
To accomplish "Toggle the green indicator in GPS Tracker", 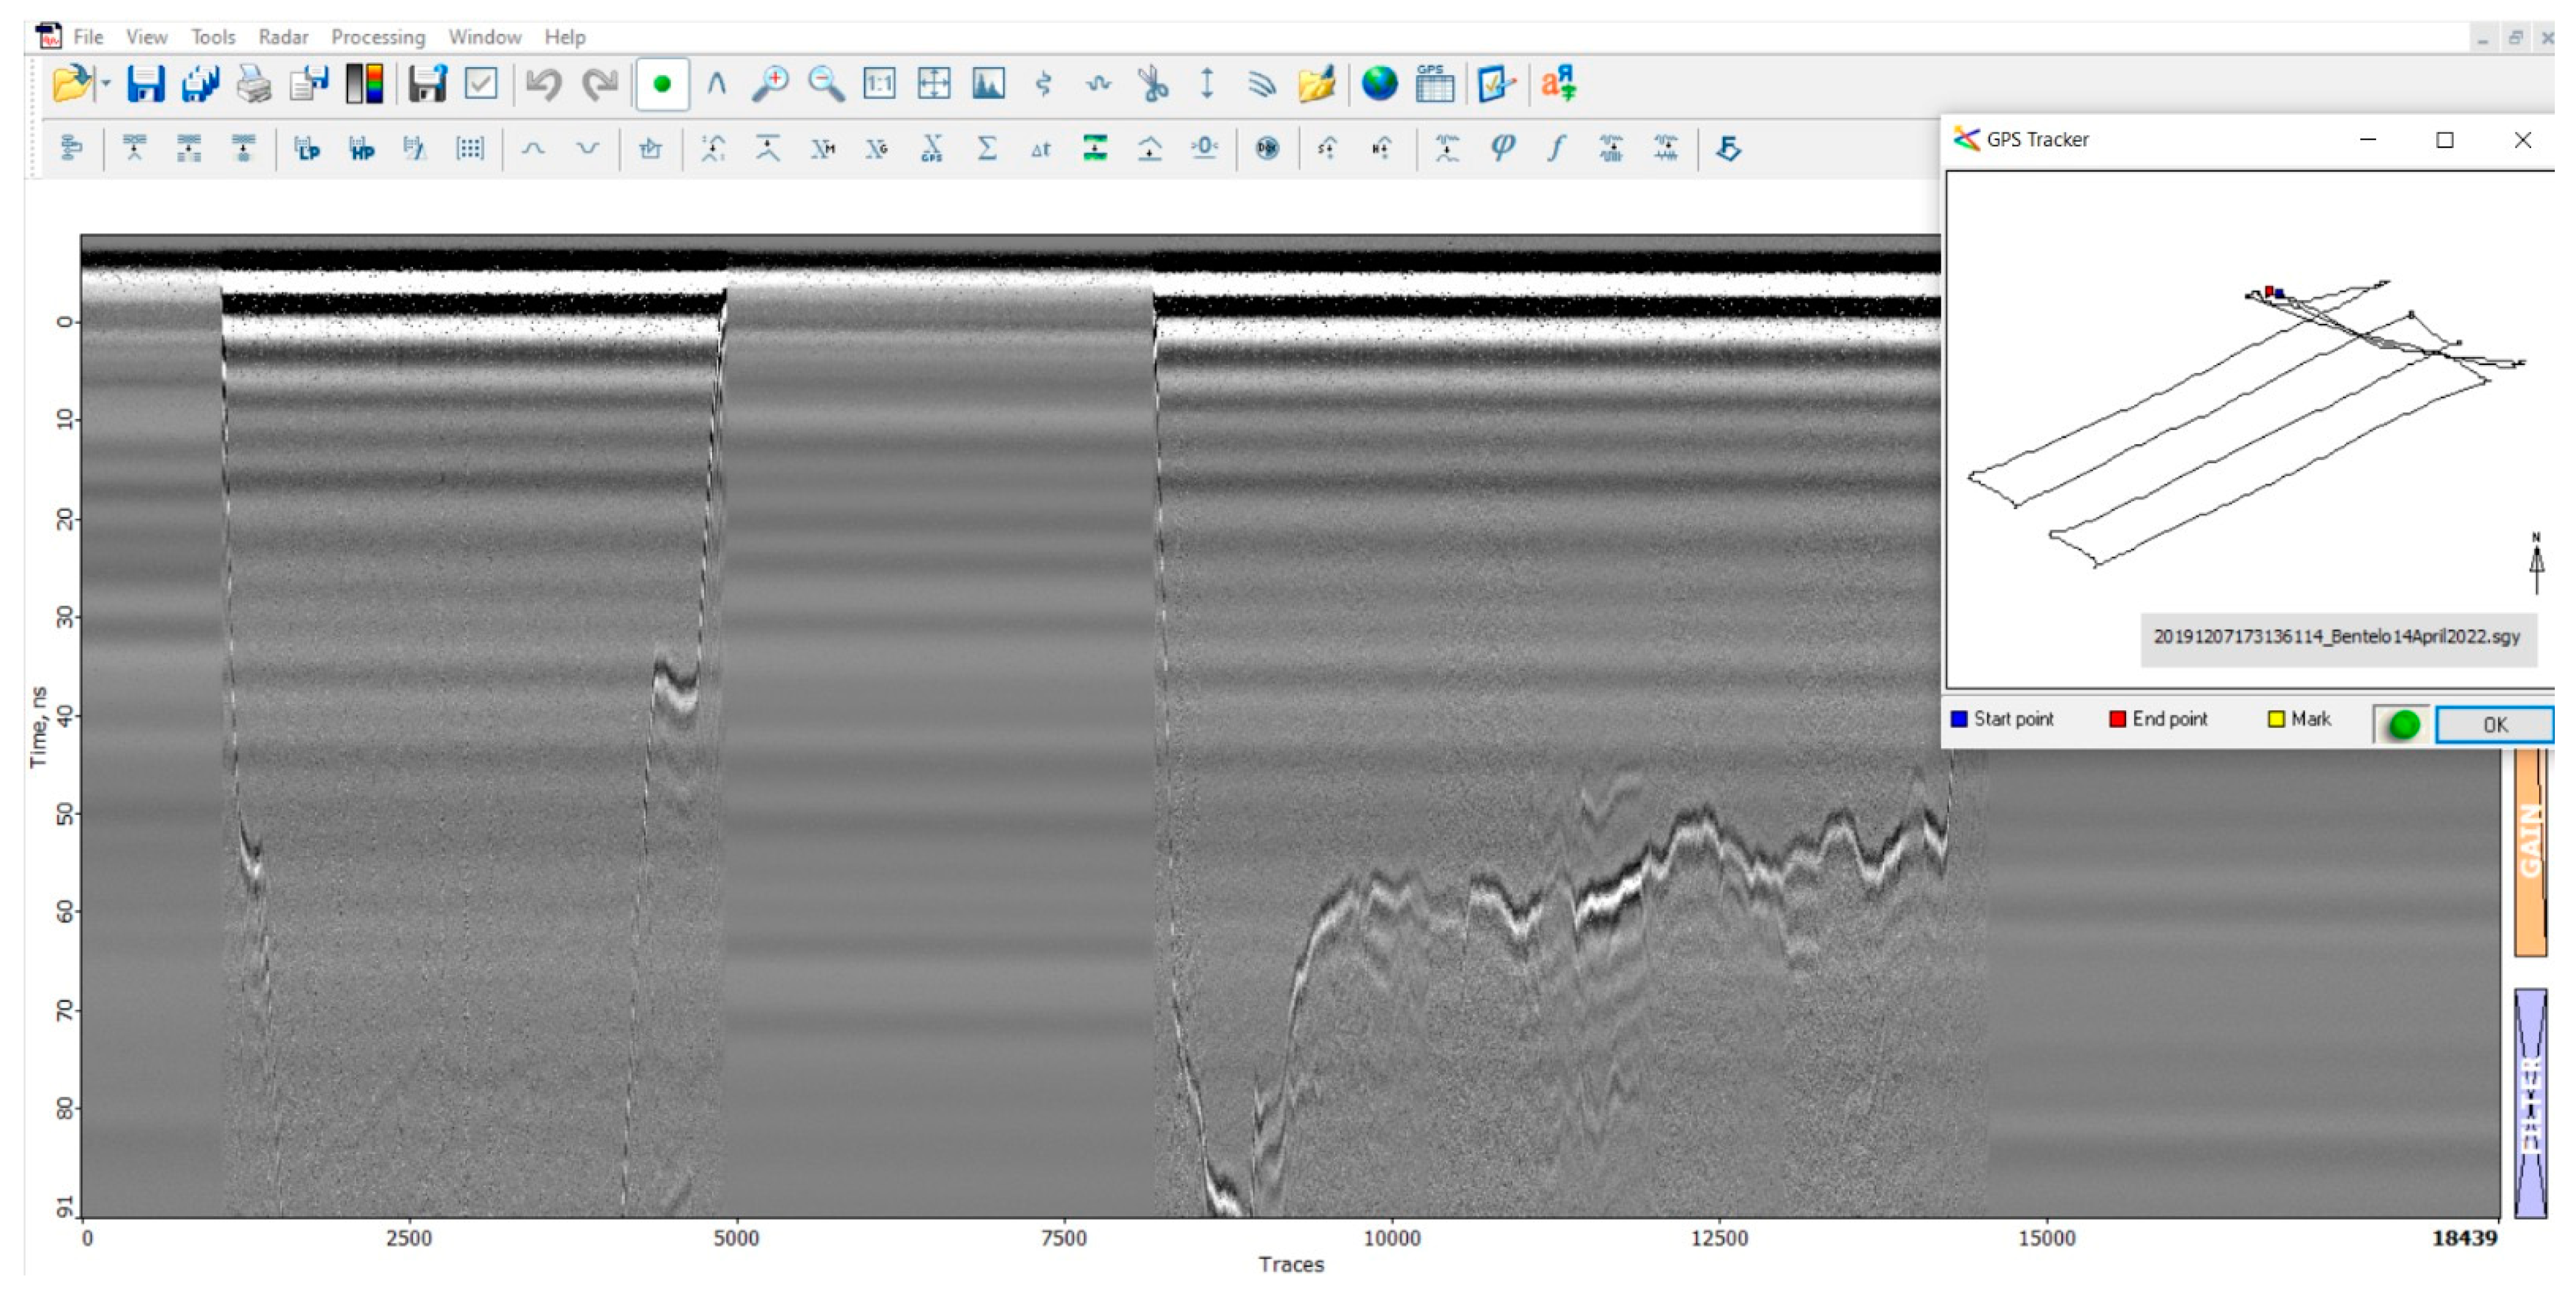I will pos(2403,724).
